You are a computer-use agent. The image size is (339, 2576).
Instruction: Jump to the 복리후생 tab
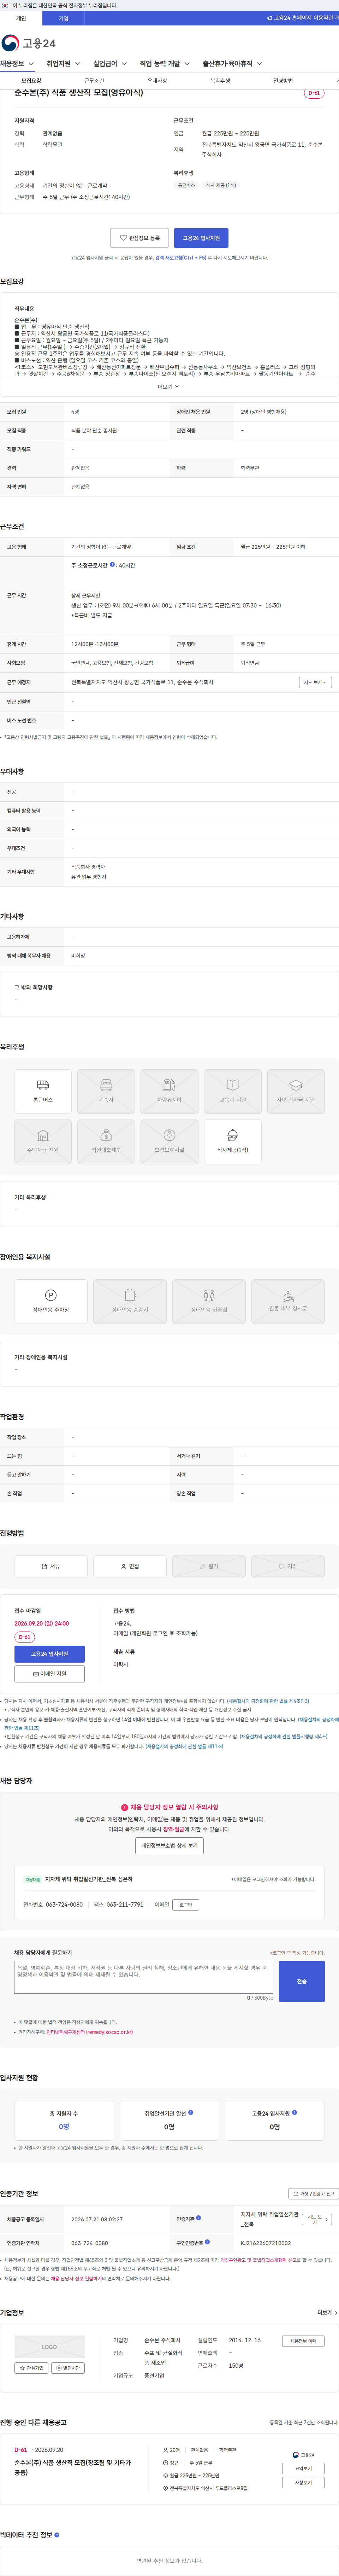click(220, 81)
